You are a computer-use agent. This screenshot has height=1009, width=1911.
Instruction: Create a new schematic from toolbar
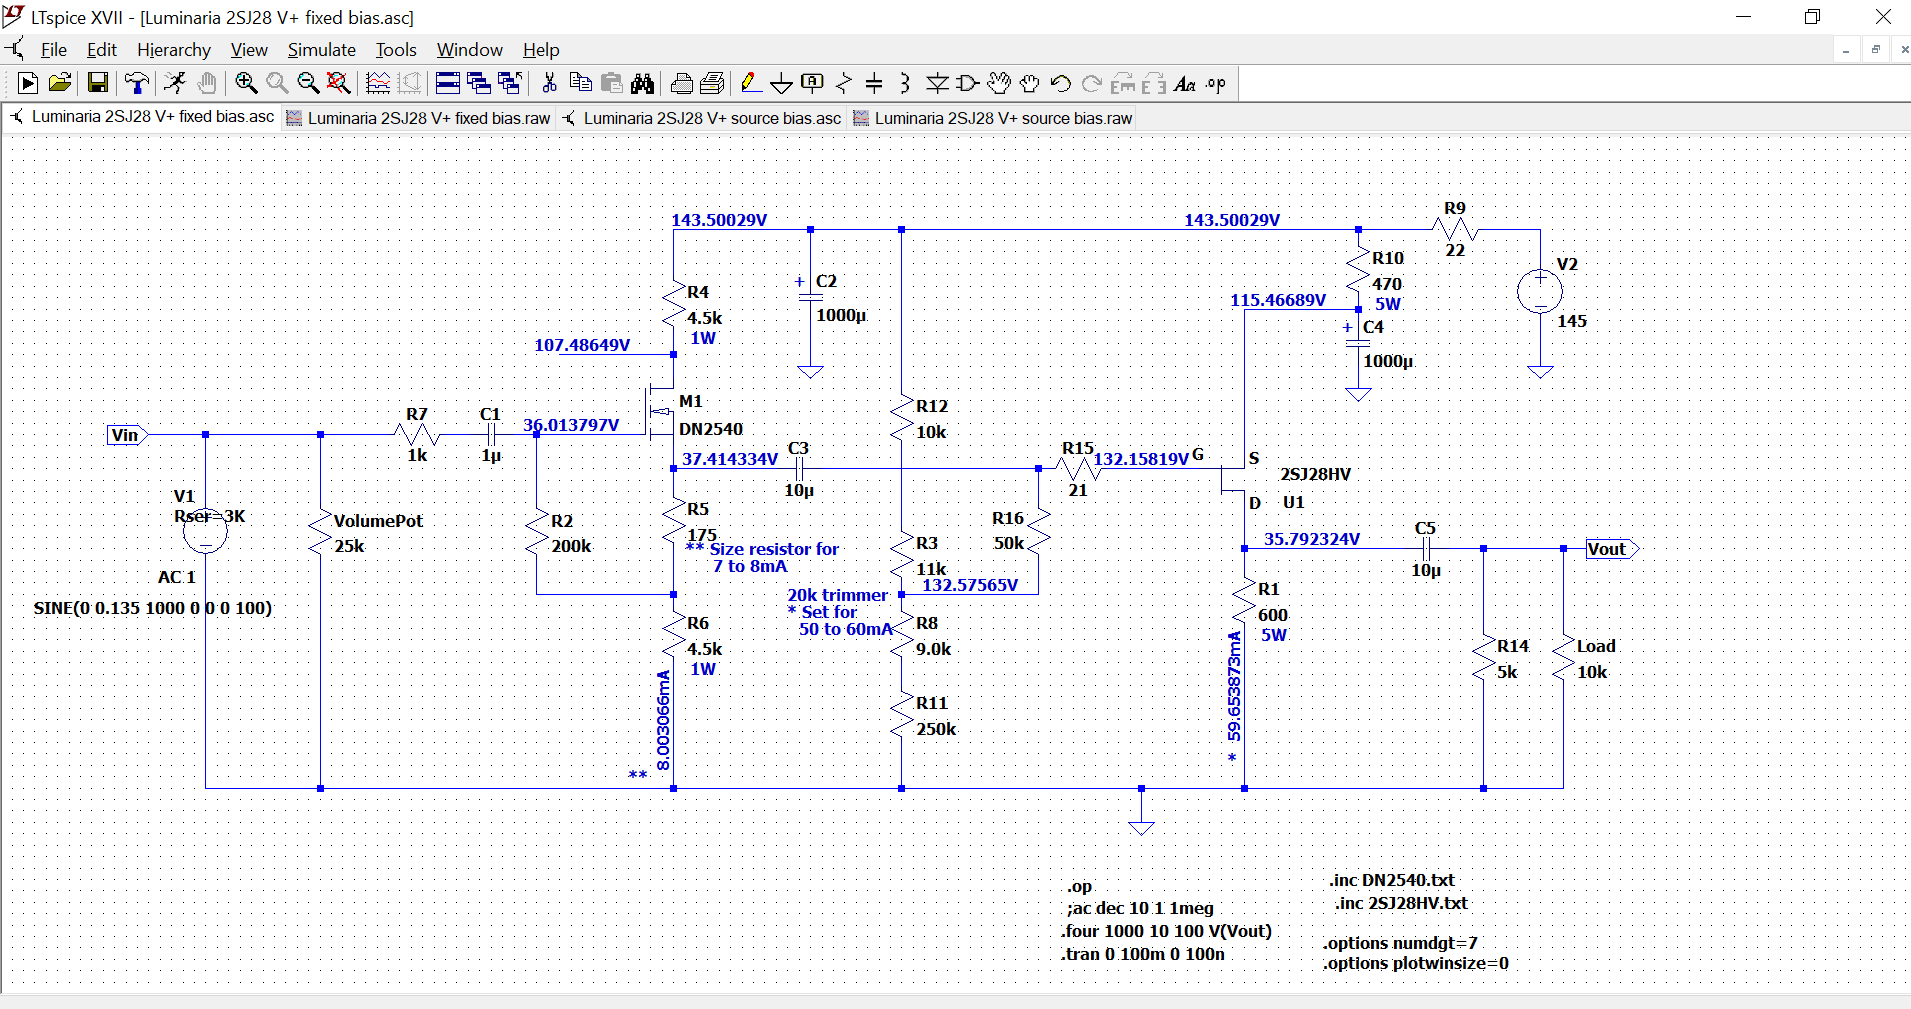point(28,84)
